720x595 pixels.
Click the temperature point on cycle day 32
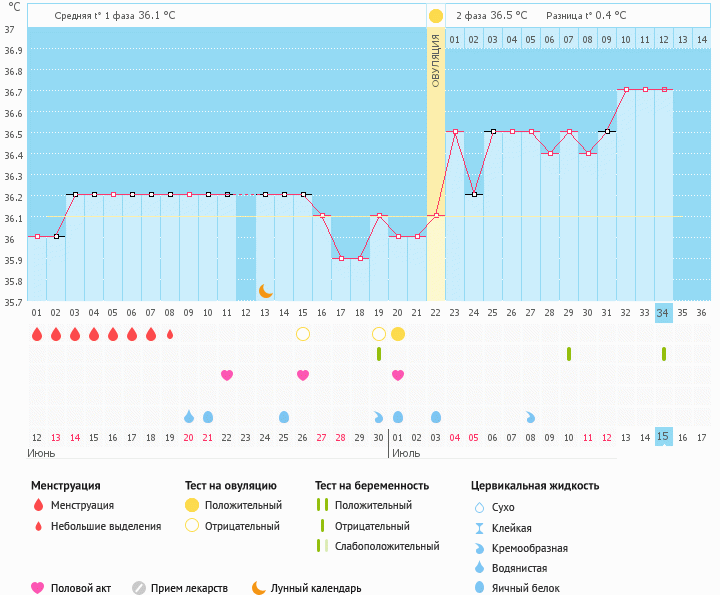(x=626, y=89)
